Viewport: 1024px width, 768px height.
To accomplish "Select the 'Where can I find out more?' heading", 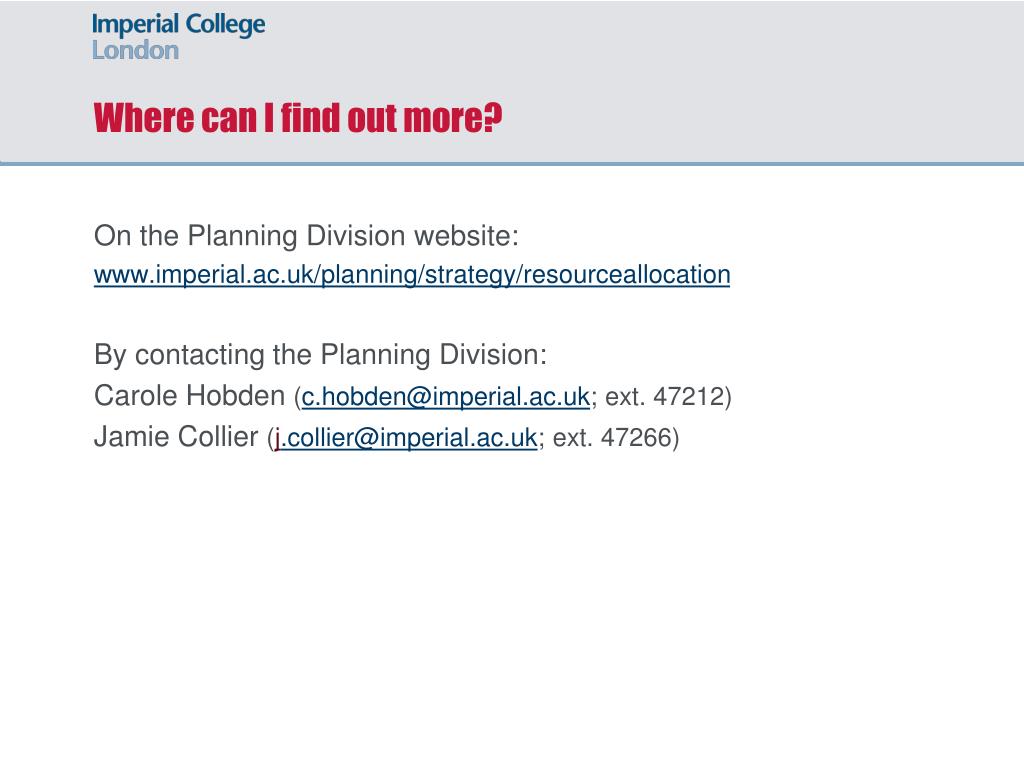I will (x=298, y=118).
